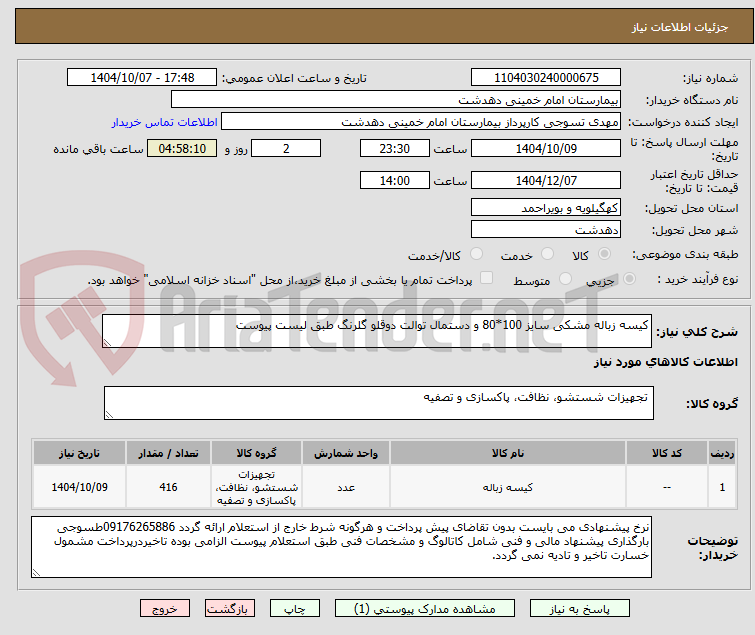Click the validity time field 14:00
755x635 pixels.
pos(395,181)
